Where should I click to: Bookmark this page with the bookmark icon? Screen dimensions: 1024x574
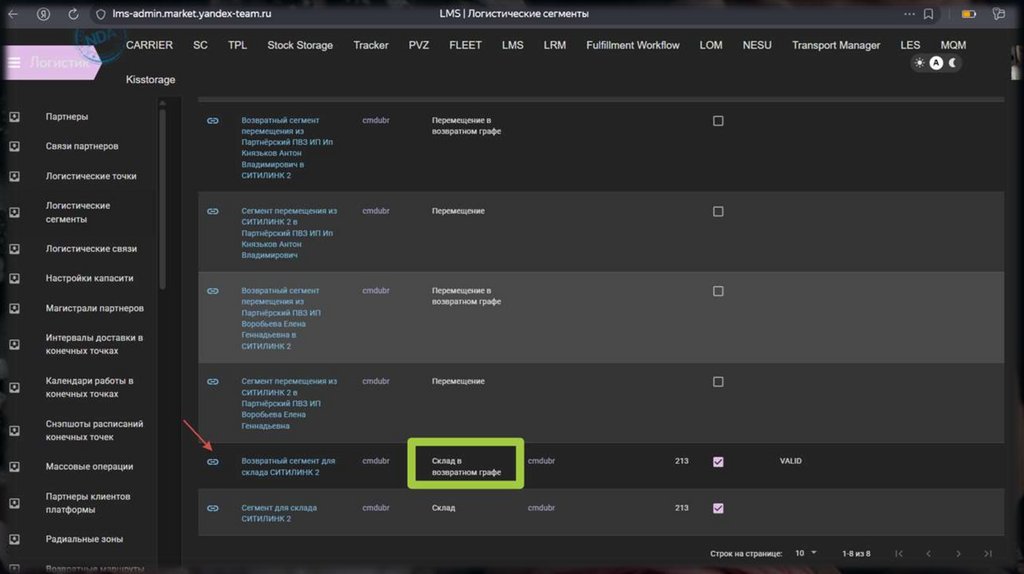pos(928,14)
